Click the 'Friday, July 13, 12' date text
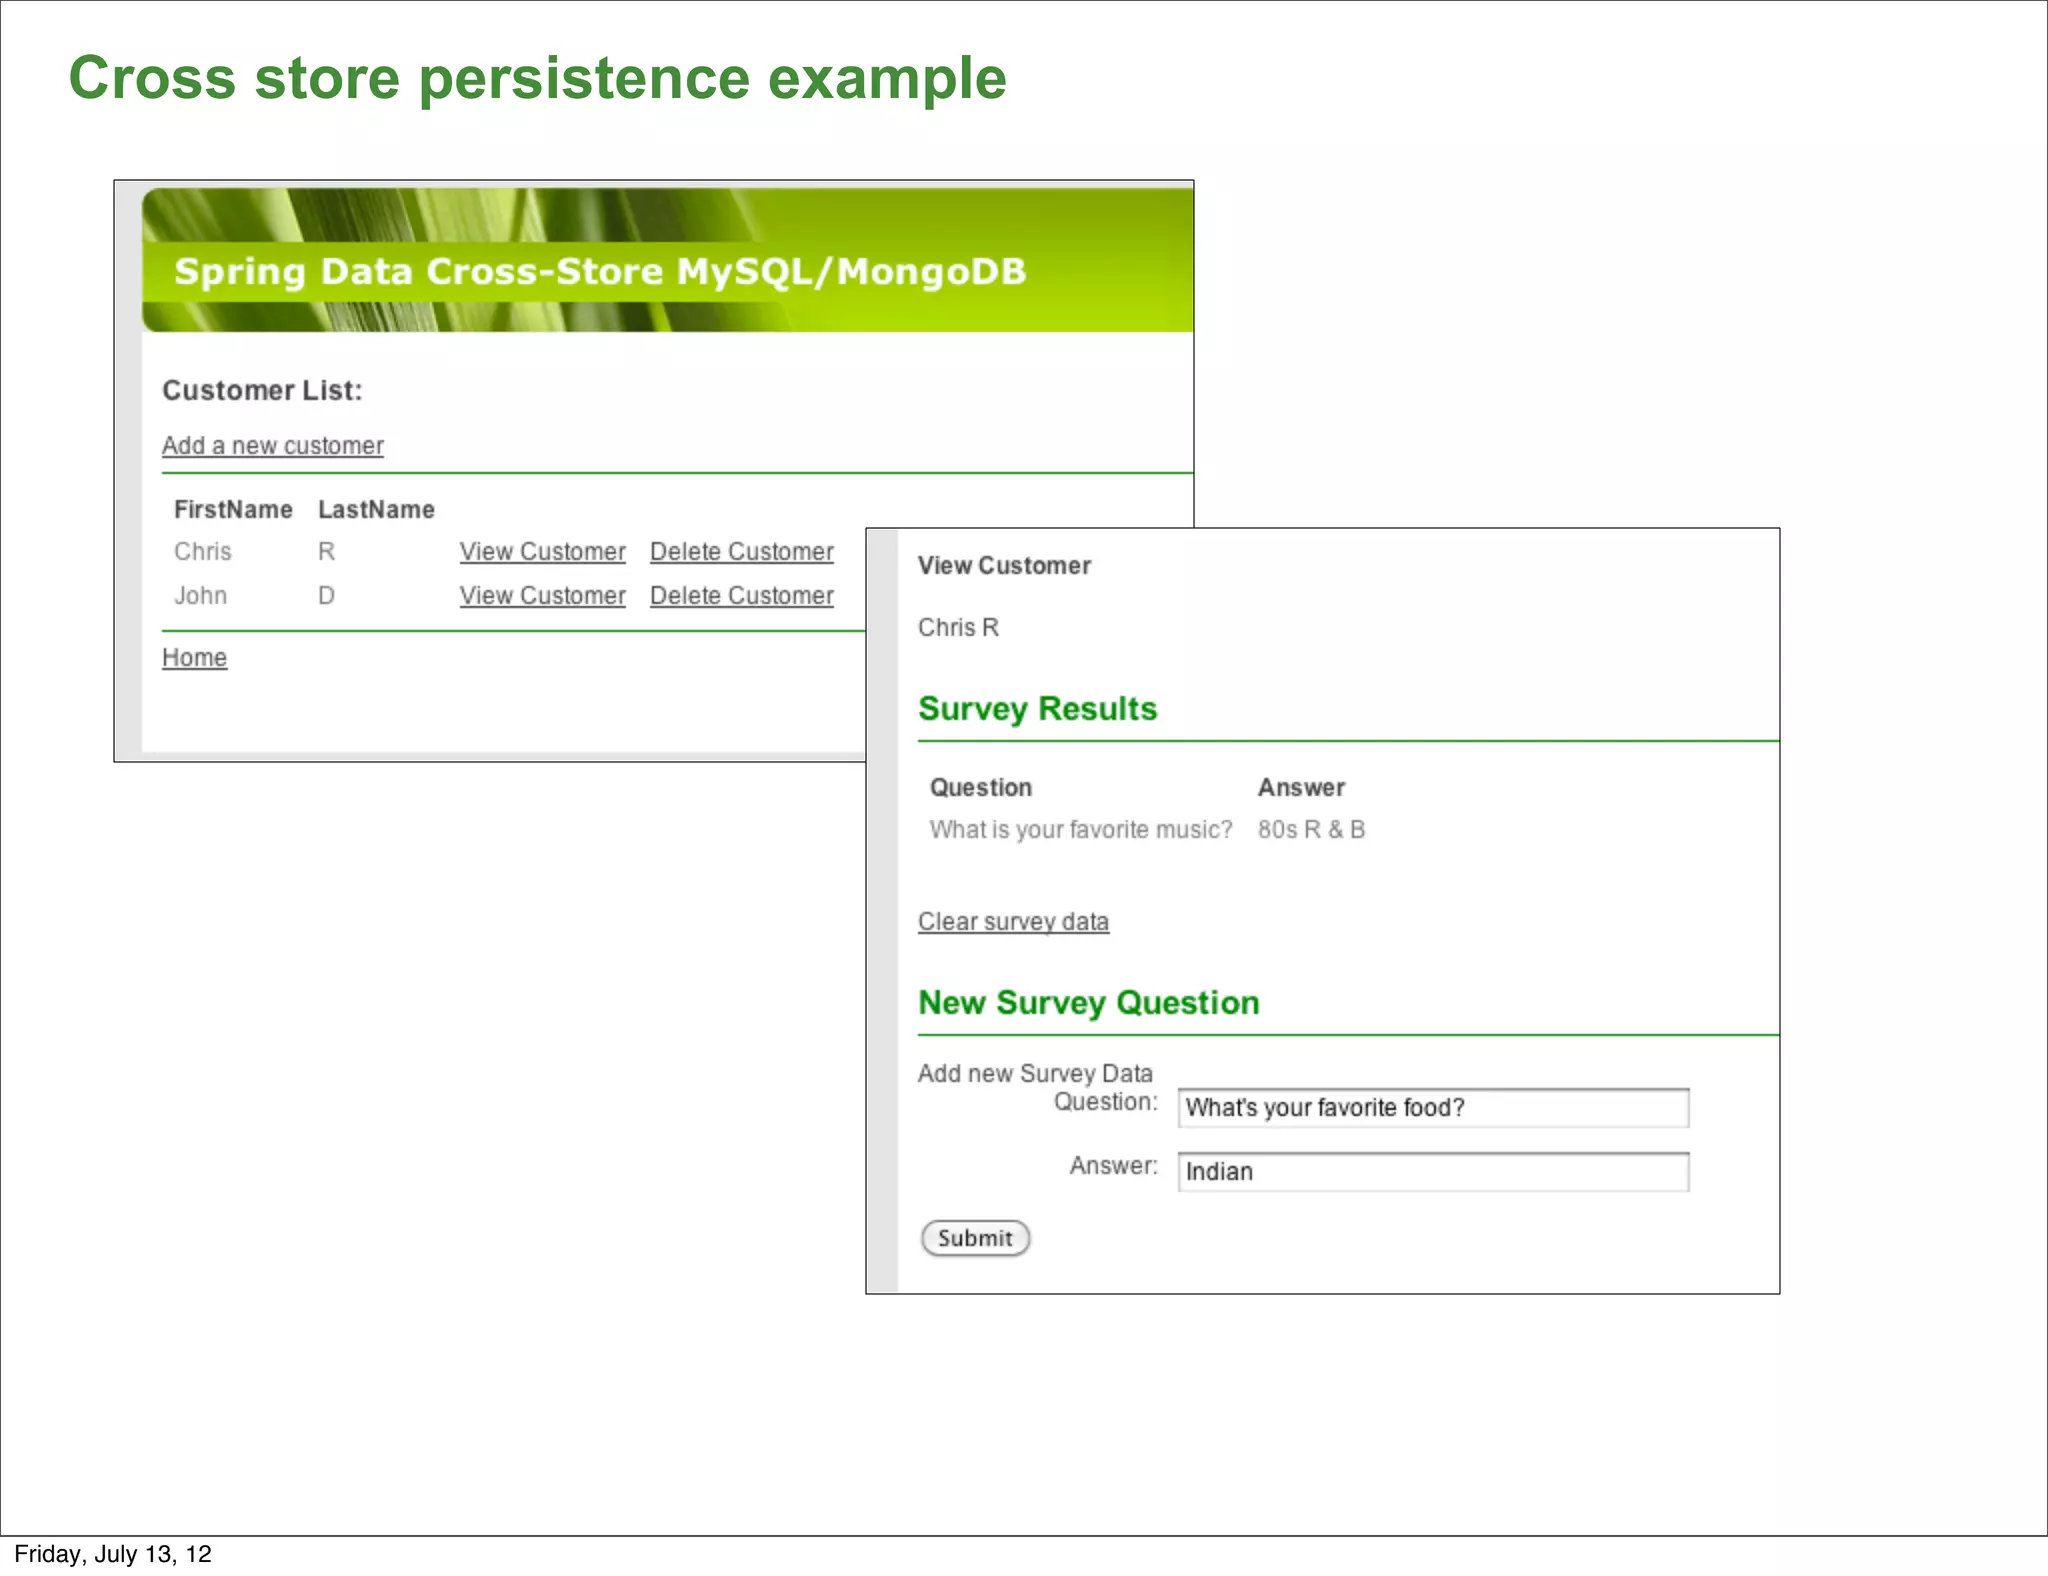 [x=113, y=1553]
